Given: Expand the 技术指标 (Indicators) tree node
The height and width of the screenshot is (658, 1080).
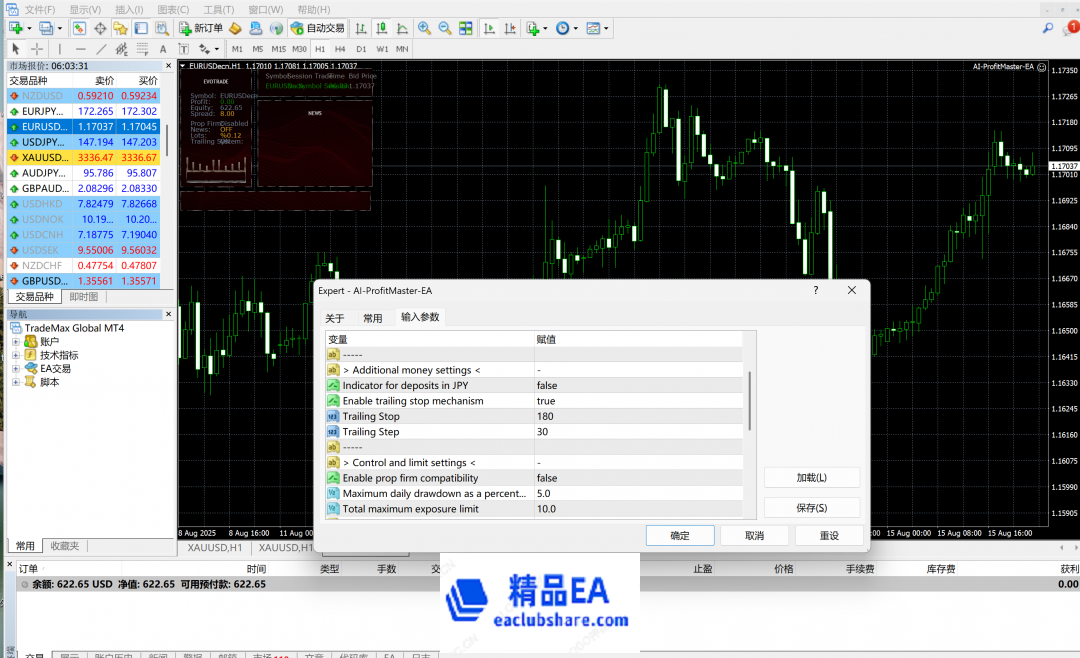Looking at the screenshot, I should click(x=16, y=355).
